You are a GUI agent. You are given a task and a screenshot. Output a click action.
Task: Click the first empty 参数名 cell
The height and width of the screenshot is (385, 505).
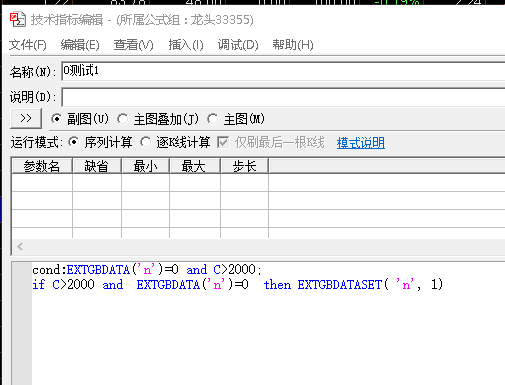click(x=42, y=182)
